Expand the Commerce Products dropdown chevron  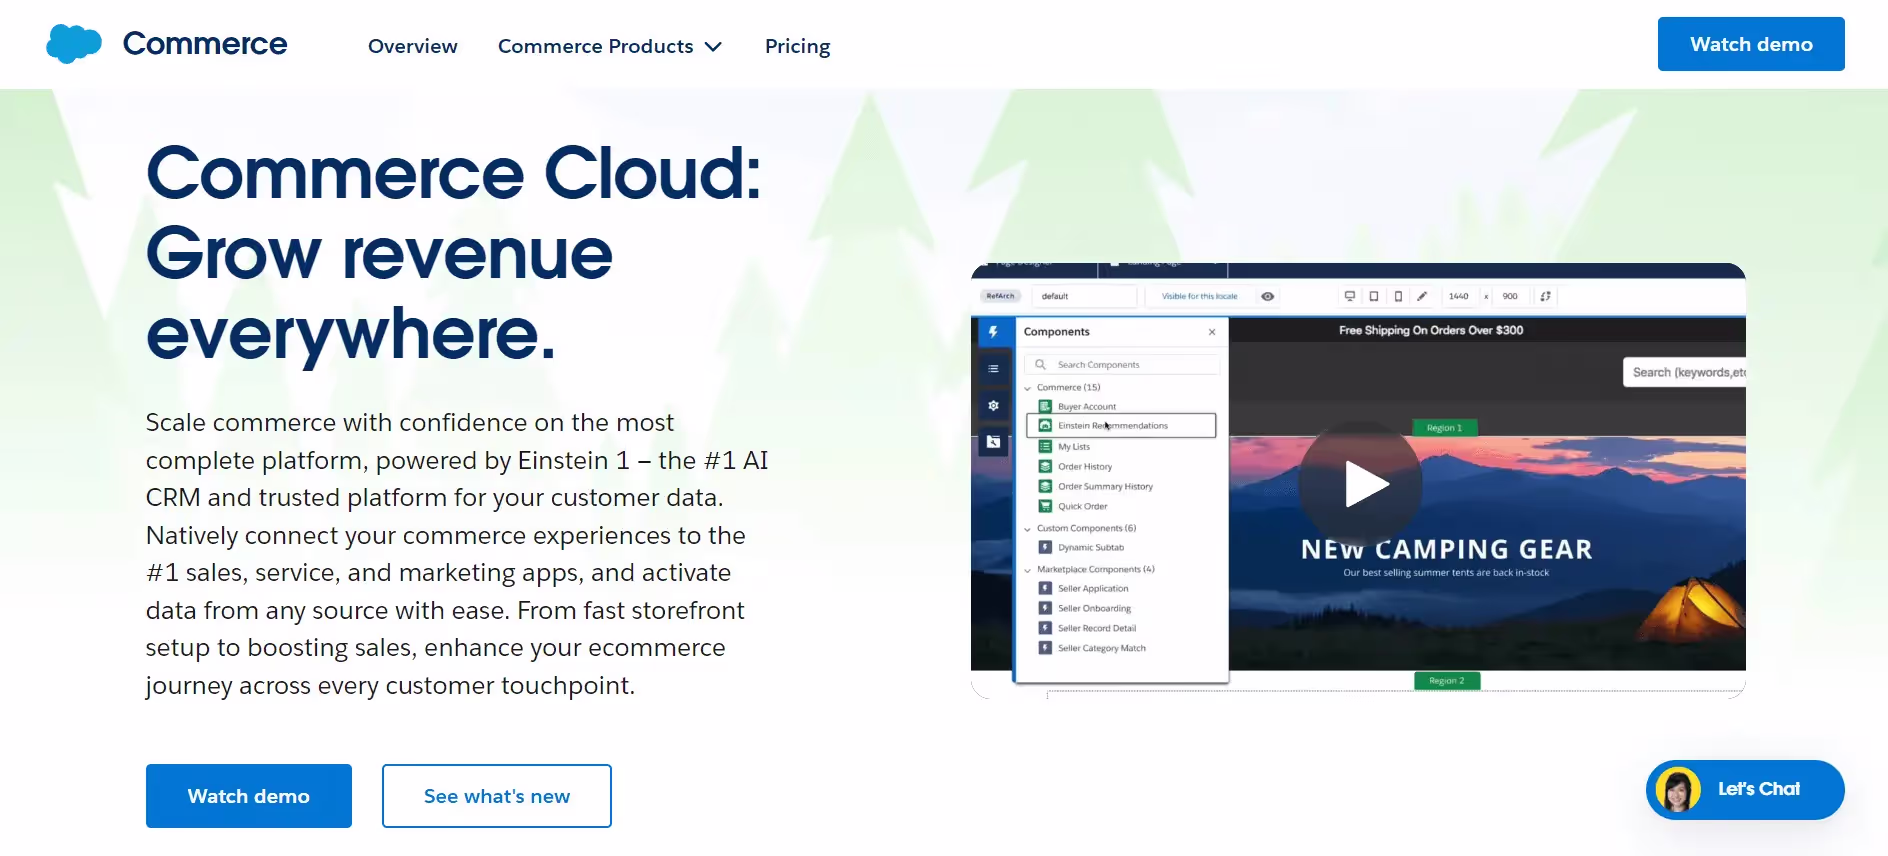tap(713, 47)
